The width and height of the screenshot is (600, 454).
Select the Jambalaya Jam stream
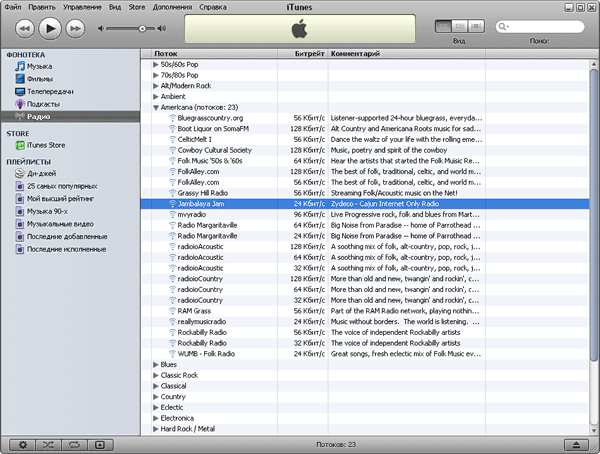pyautogui.click(x=365, y=204)
